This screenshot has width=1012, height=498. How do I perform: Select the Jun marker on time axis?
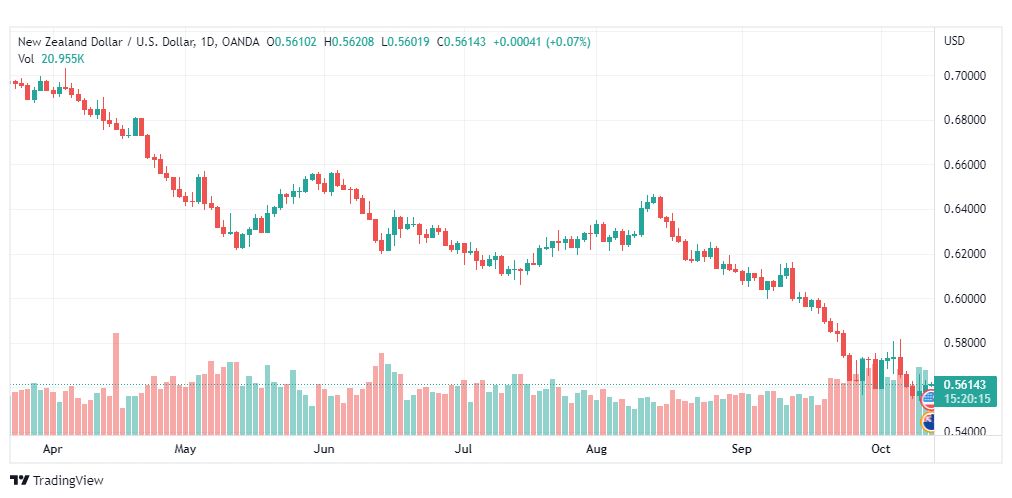[x=323, y=449]
